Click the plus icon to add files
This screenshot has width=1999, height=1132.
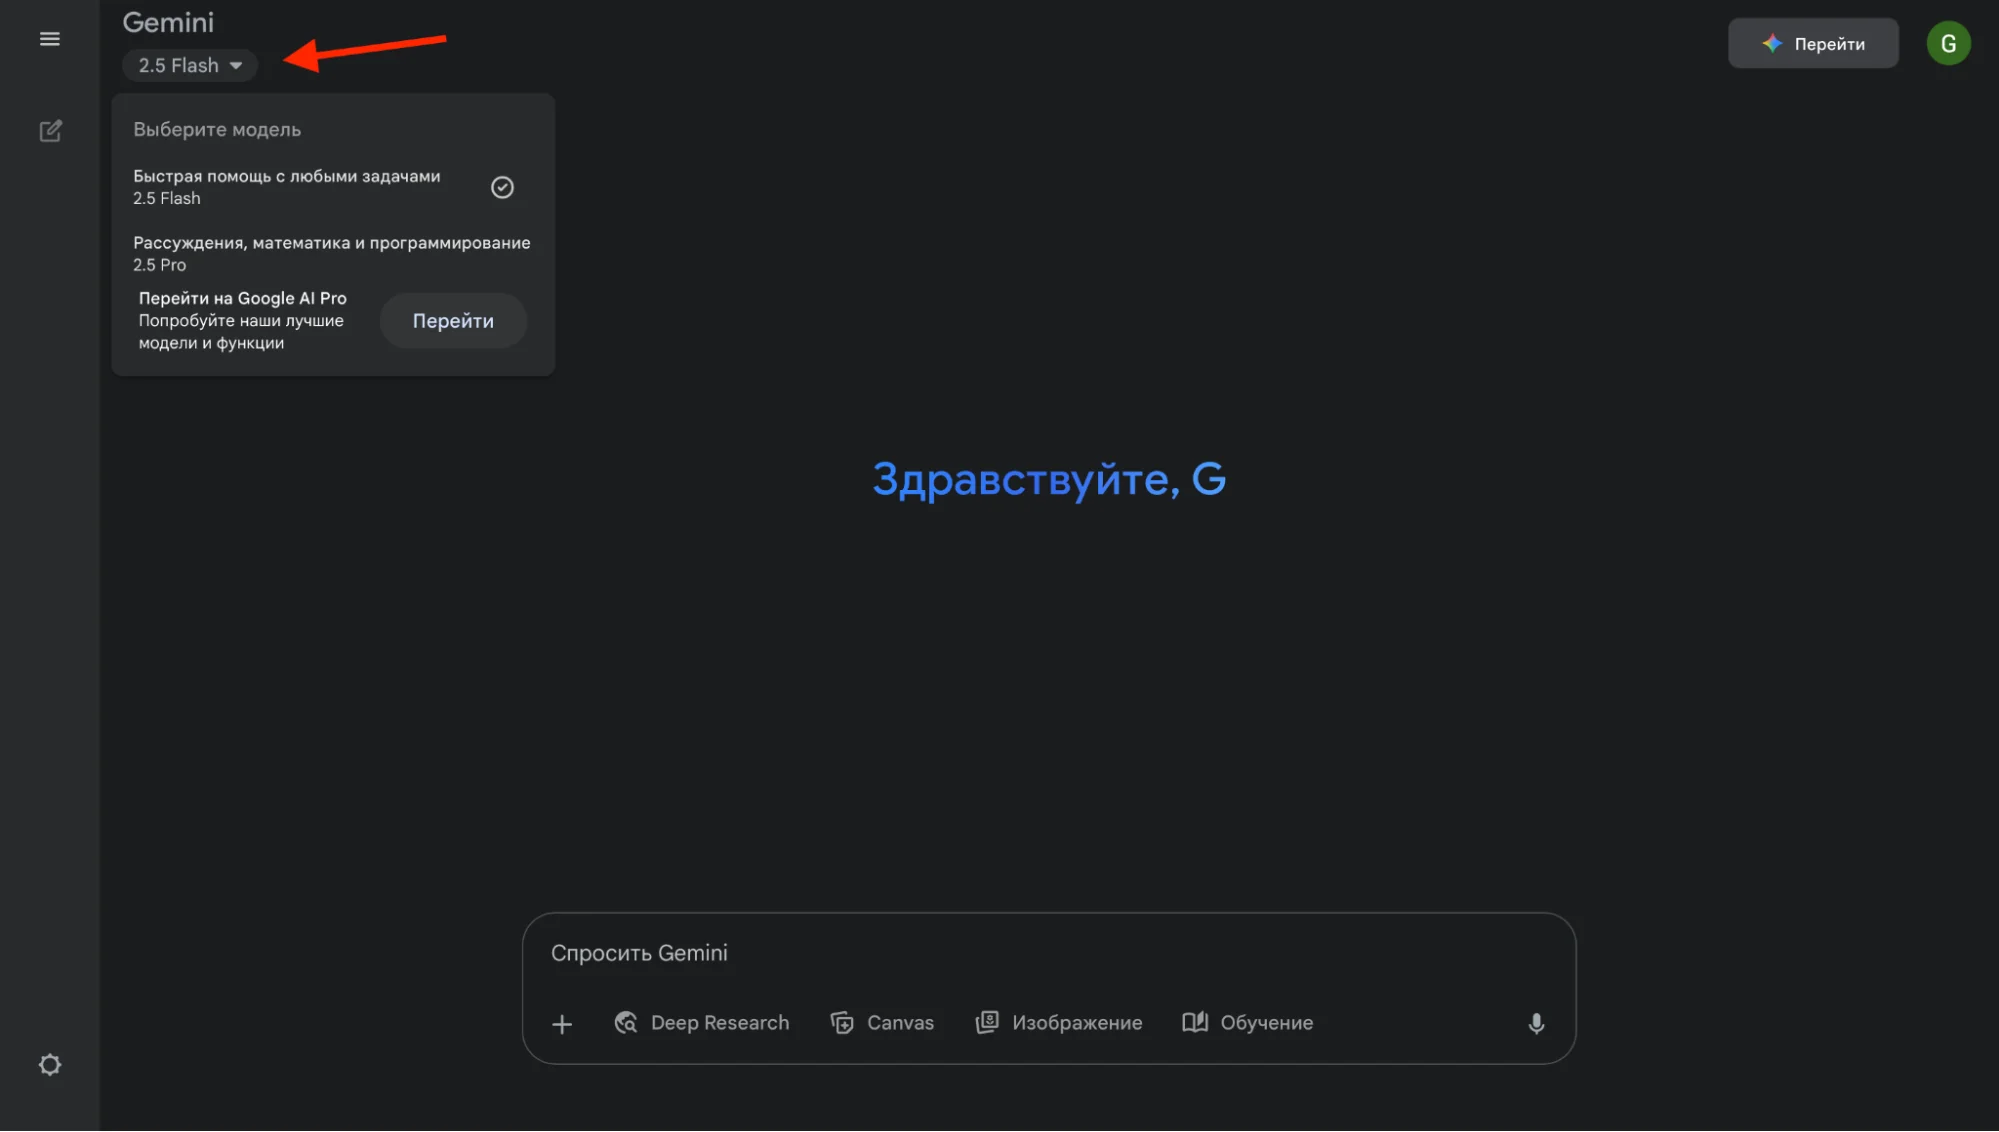(562, 1024)
